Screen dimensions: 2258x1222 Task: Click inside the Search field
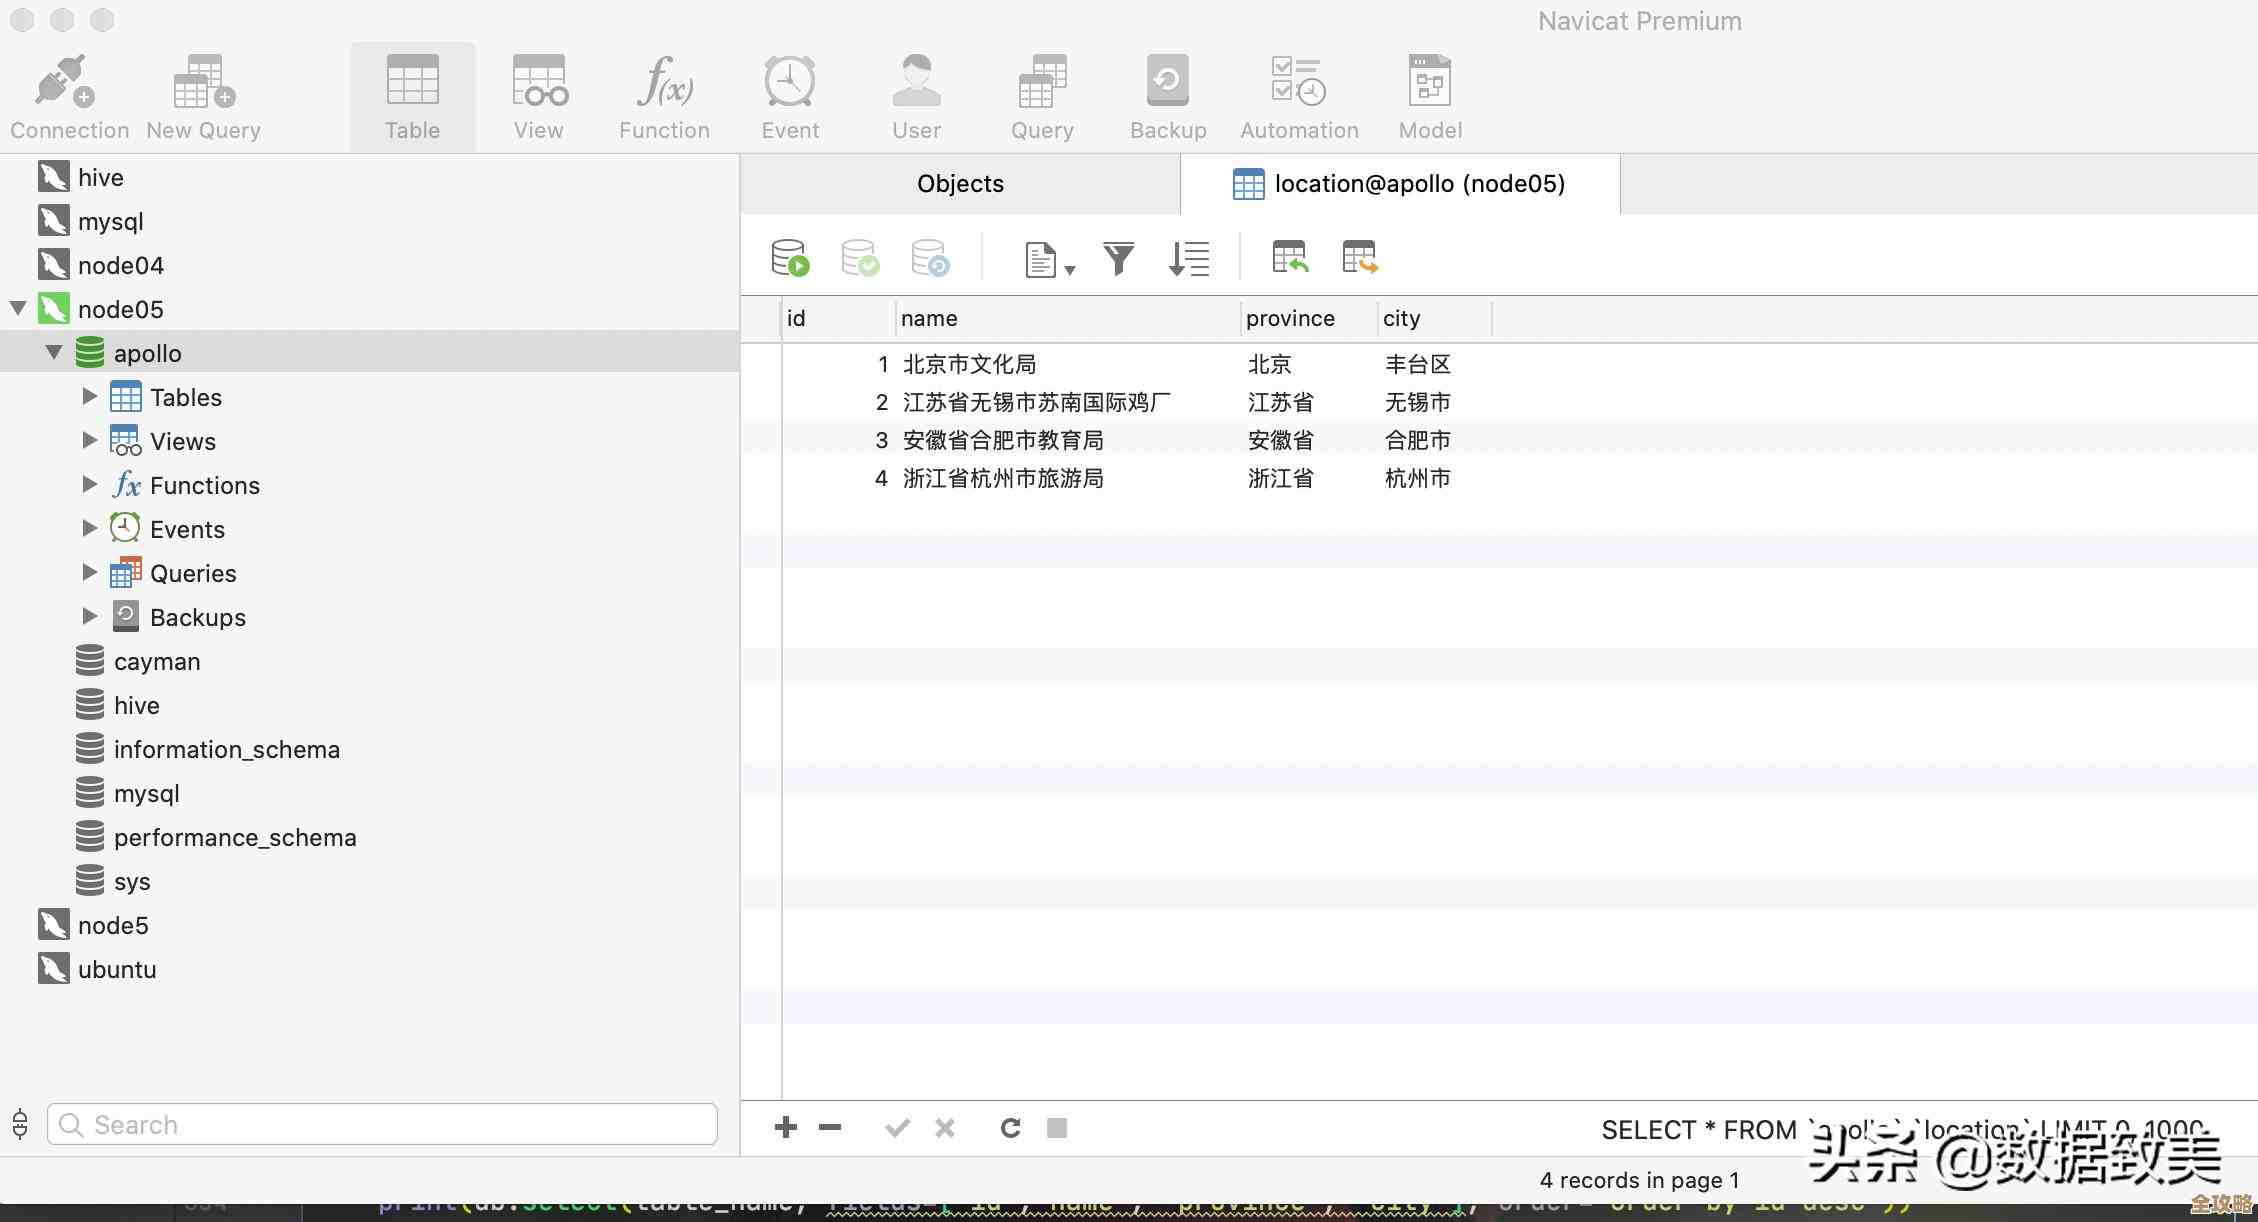pos(383,1124)
